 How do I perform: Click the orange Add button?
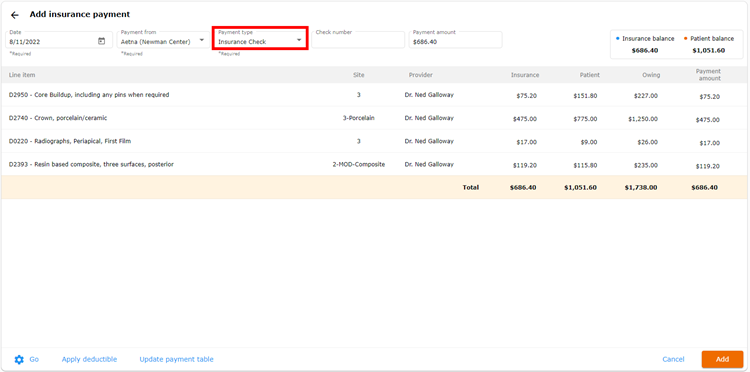point(722,359)
